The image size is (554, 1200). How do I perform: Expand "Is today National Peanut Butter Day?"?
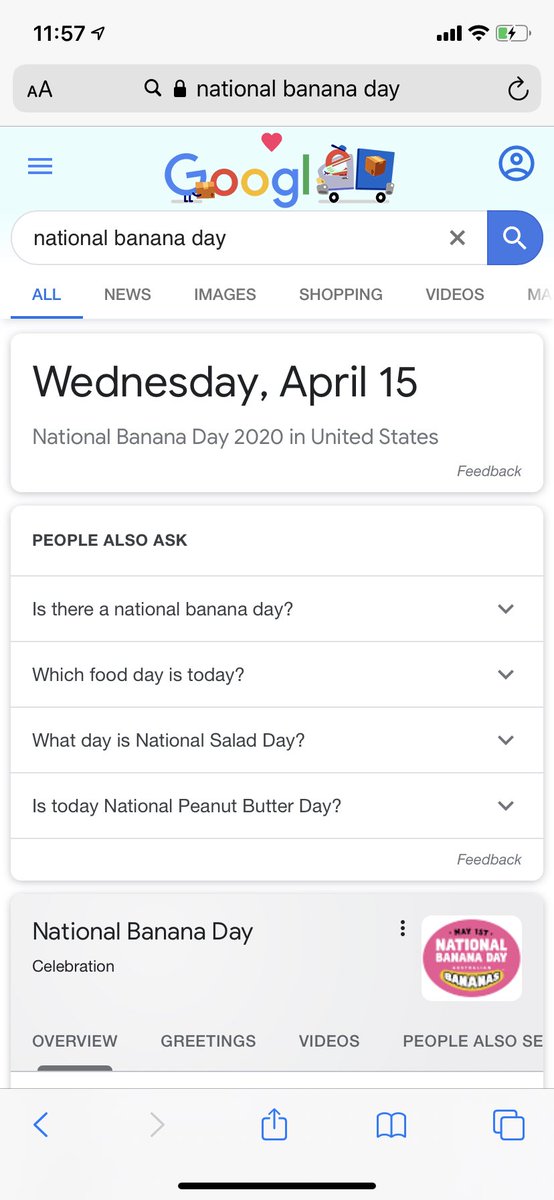pyautogui.click(x=277, y=806)
